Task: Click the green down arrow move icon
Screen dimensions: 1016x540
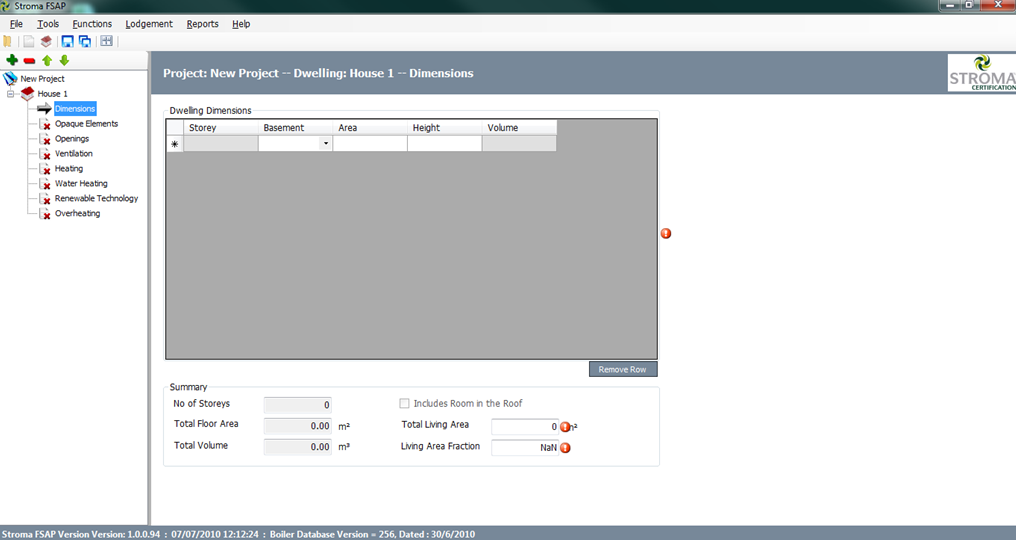Action: coord(64,60)
